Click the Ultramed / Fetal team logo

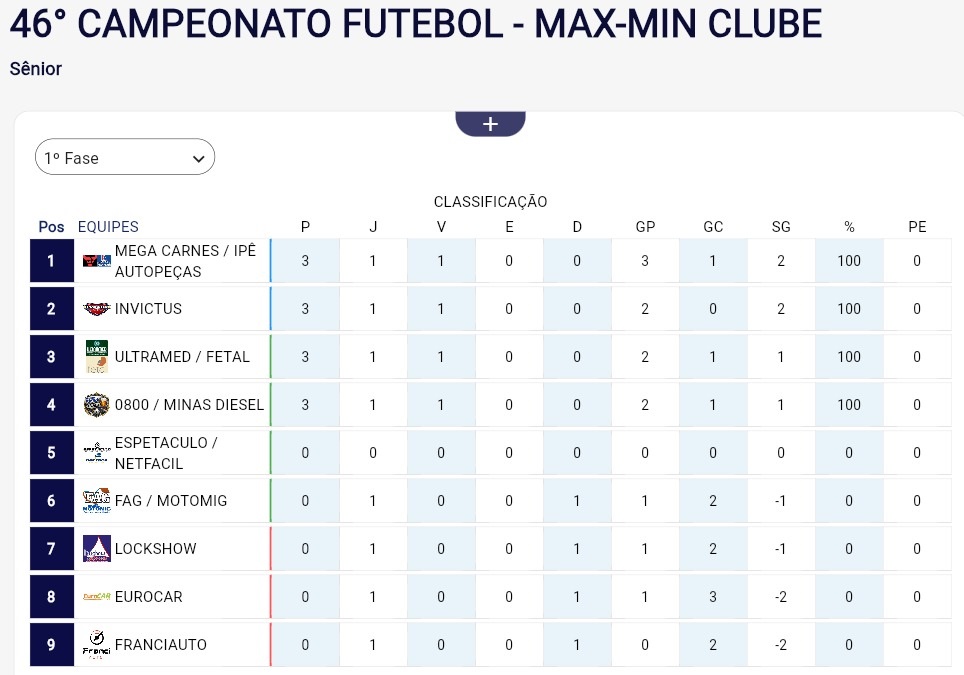coord(96,357)
